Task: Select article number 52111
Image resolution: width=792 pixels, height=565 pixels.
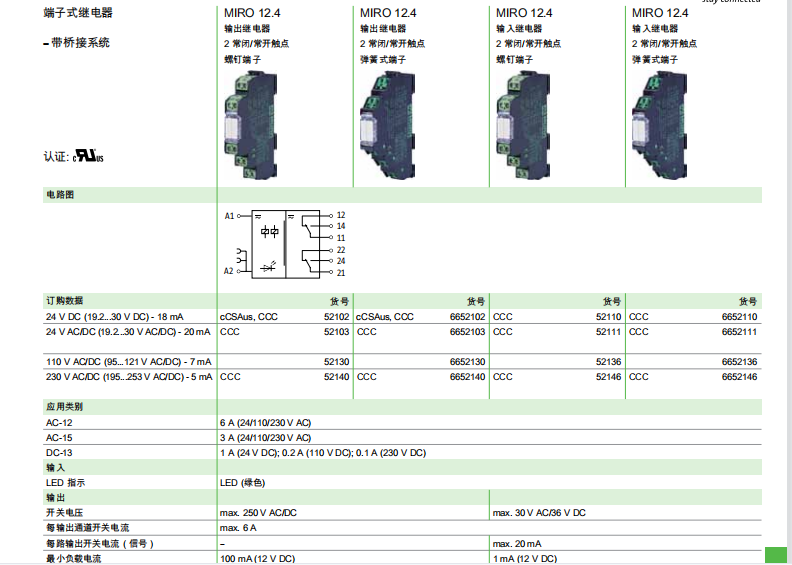Action: tap(609, 332)
